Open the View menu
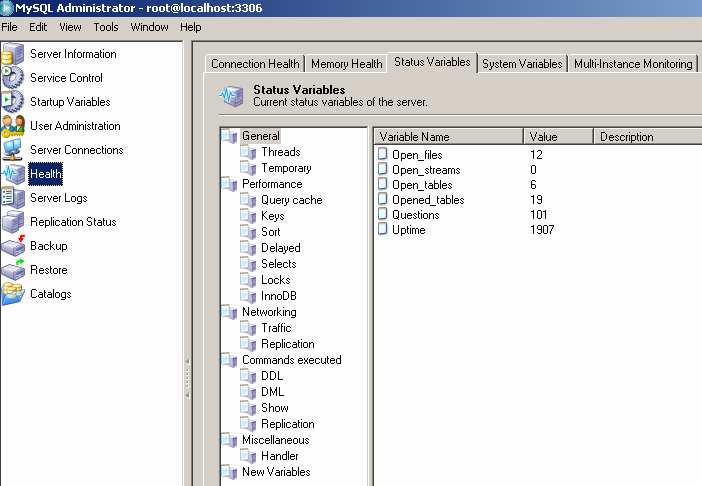The height and width of the screenshot is (486, 702). click(70, 27)
